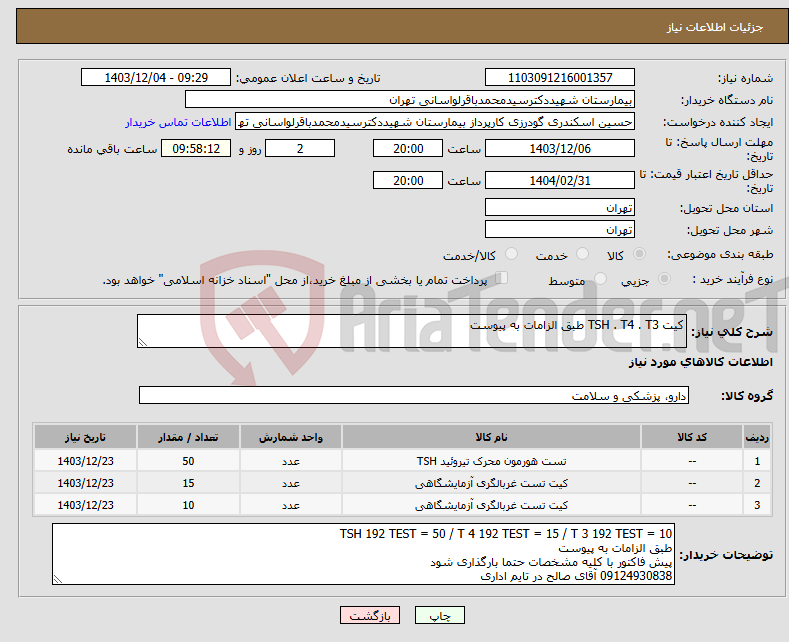
Task: Click need date 1403/12/23 in row 2
Action: (x=86, y=483)
